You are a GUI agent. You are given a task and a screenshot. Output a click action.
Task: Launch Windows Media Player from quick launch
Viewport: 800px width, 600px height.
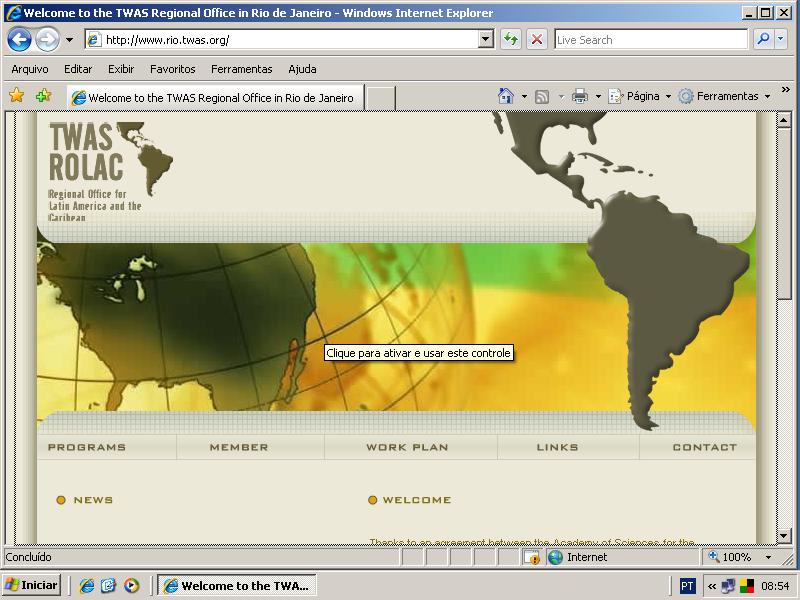point(131,585)
